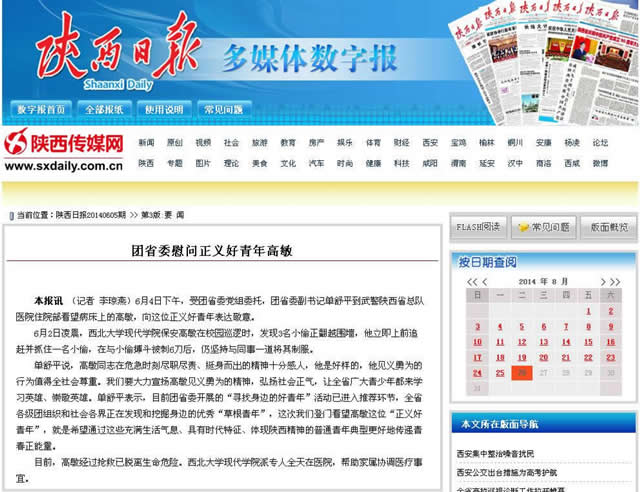Open 新闻 navigation link
This screenshot has height=492, width=640.
146,142
